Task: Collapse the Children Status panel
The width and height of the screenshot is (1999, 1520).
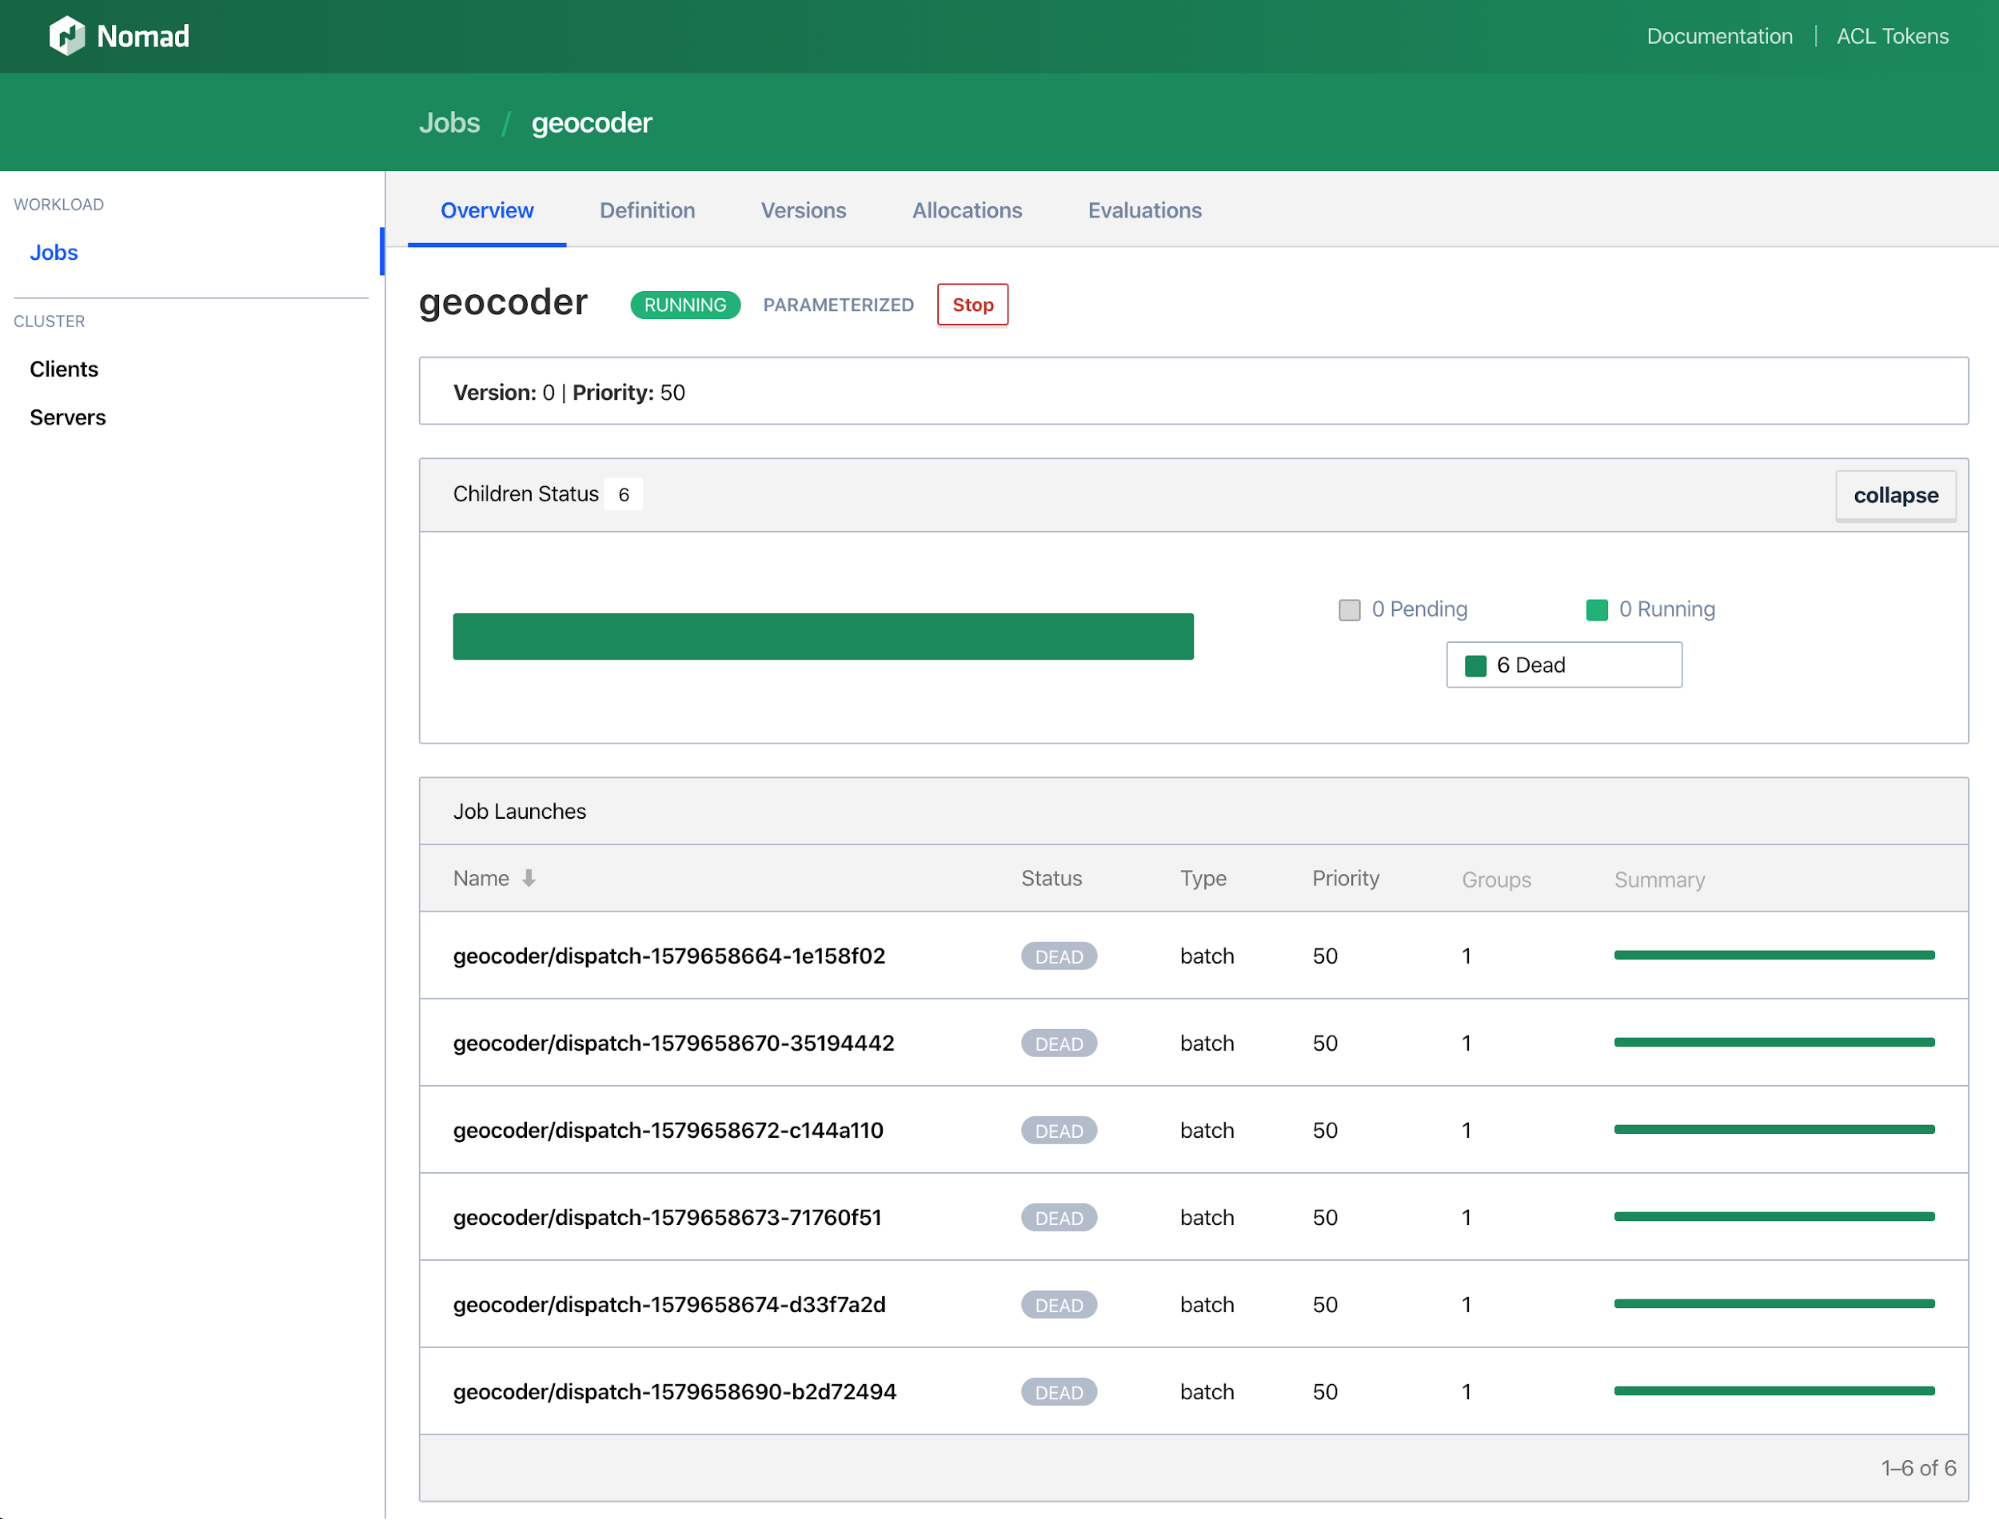Action: click(1895, 495)
